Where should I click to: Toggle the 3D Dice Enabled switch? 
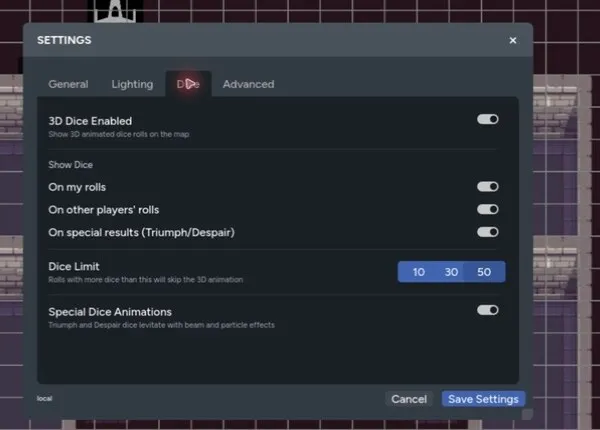(x=488, y=119)
